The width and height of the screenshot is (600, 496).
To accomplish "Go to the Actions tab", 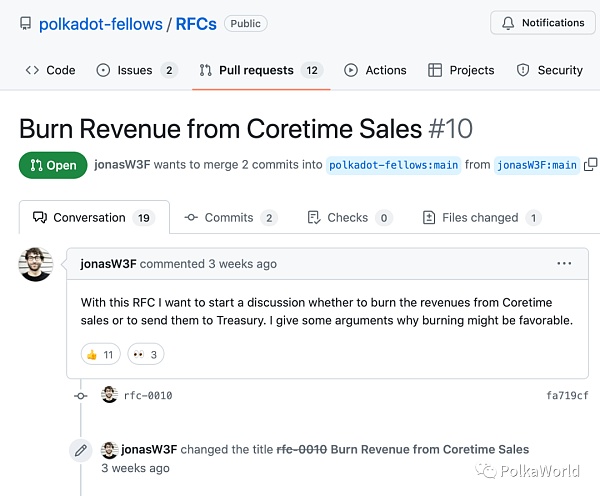I will (375, 70).
